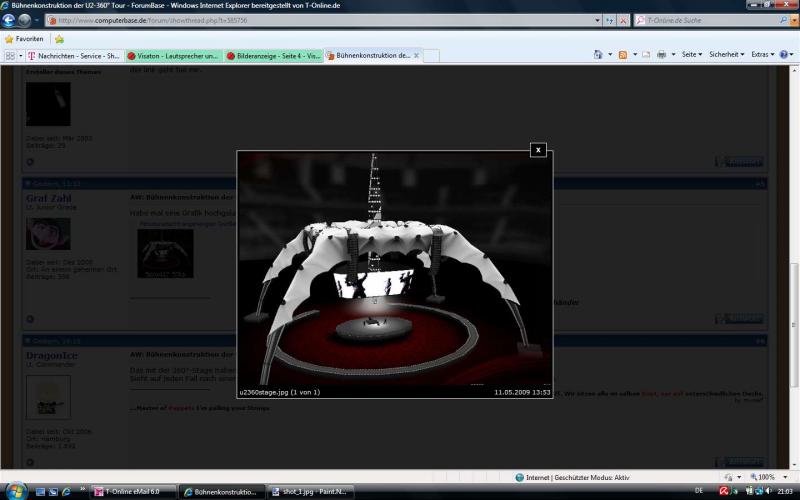
Task: Click the RSS feeds icon
Action: [623, 55]
